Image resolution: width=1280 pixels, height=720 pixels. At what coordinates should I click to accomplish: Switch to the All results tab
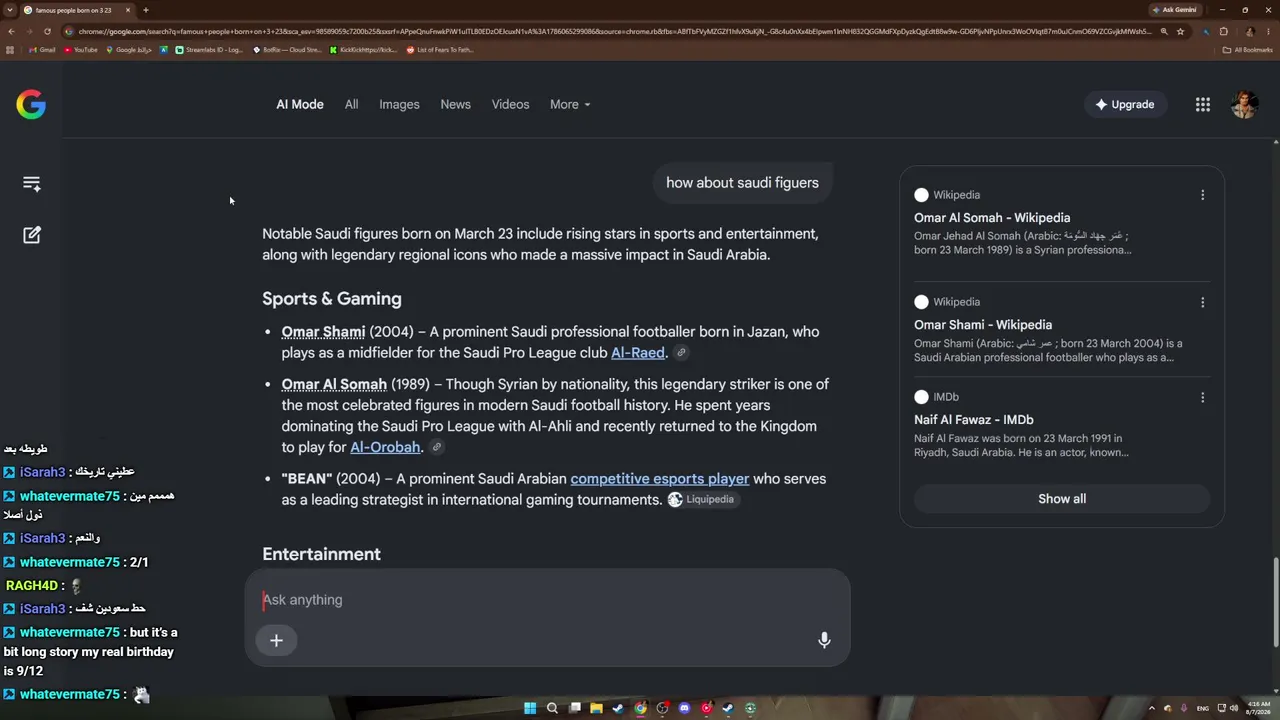(x=351, y=104)
